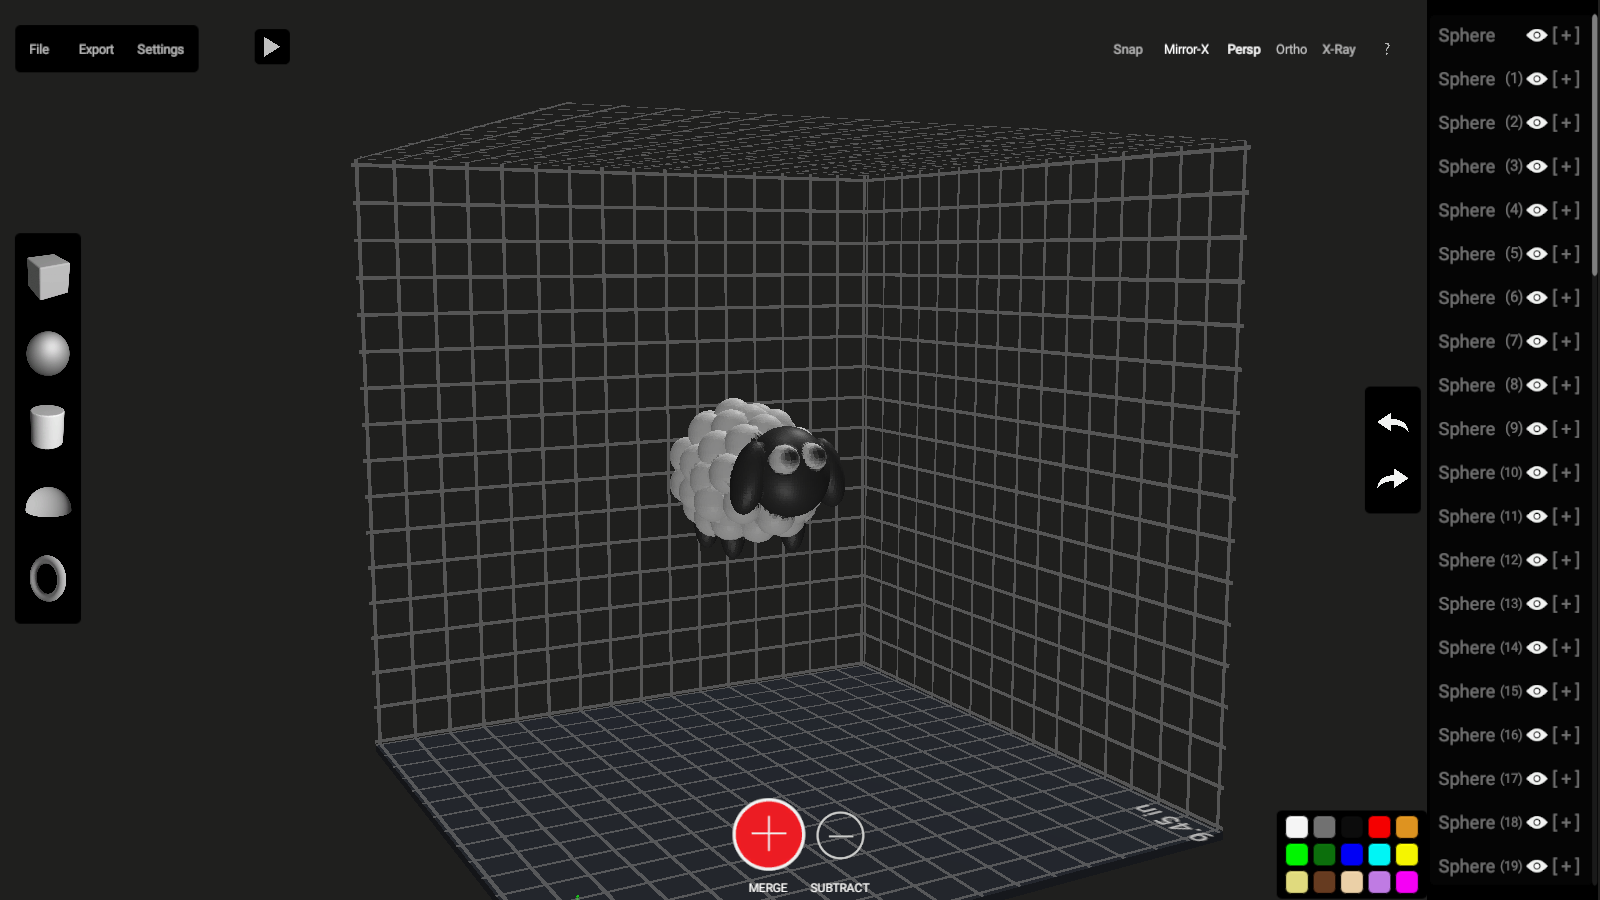Pick the bright yellow color swatch
The height and width of the screenshot is (900, 1600).
point(1407,854)
